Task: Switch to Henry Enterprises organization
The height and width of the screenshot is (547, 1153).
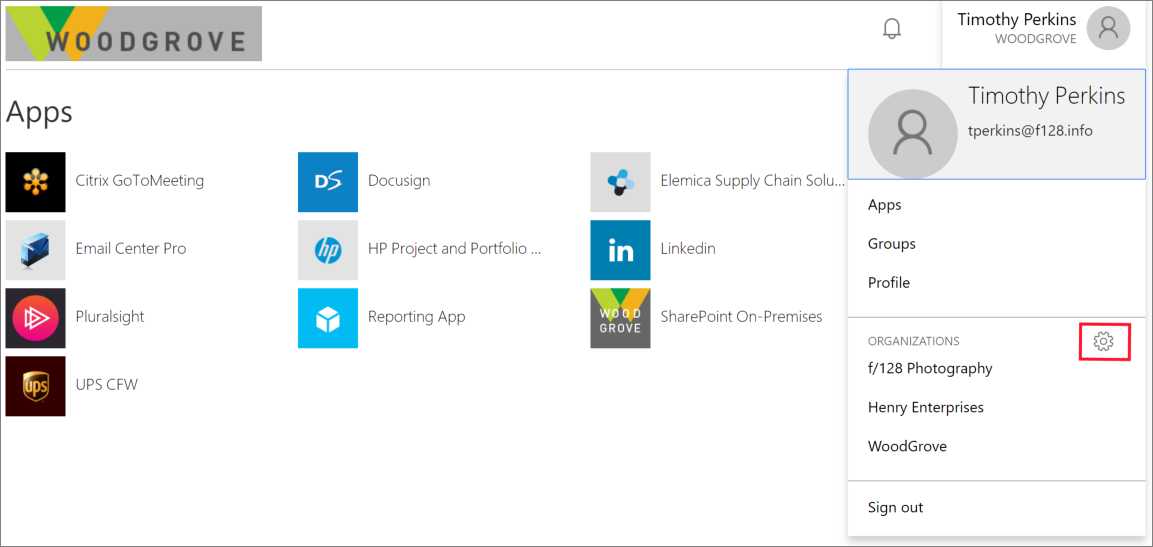Action: [x=926, y=407]
